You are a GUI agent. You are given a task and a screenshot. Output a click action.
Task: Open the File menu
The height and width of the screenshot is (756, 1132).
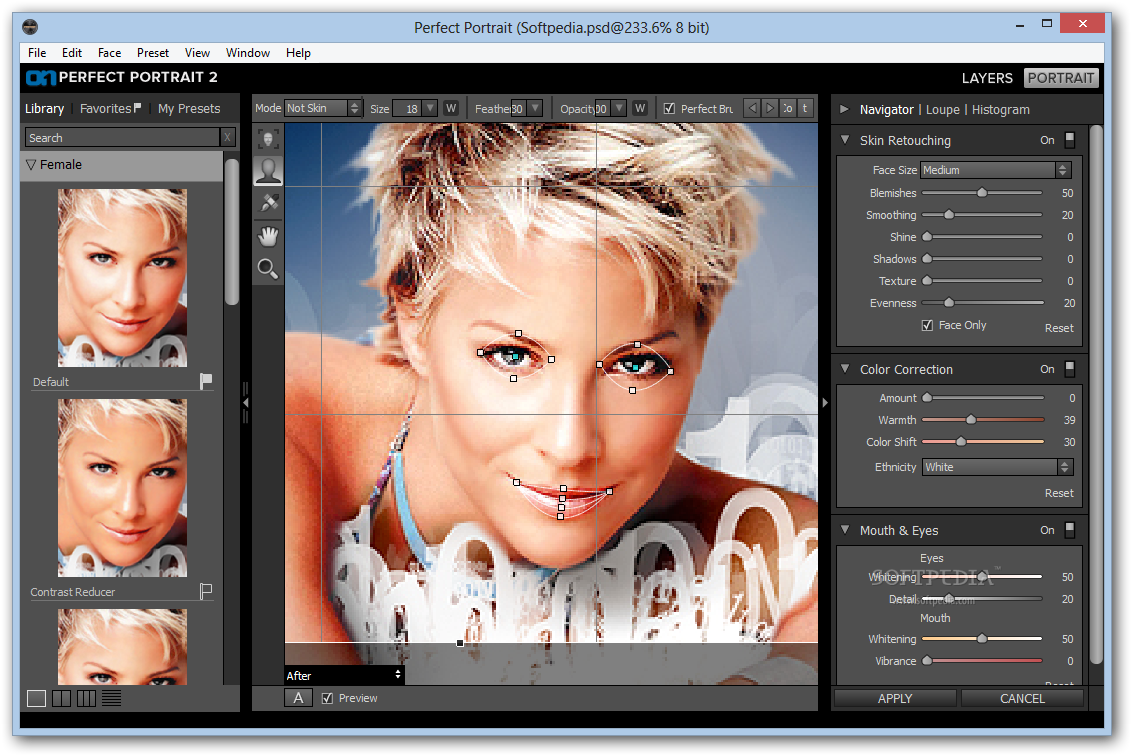[x=37, y=53]
